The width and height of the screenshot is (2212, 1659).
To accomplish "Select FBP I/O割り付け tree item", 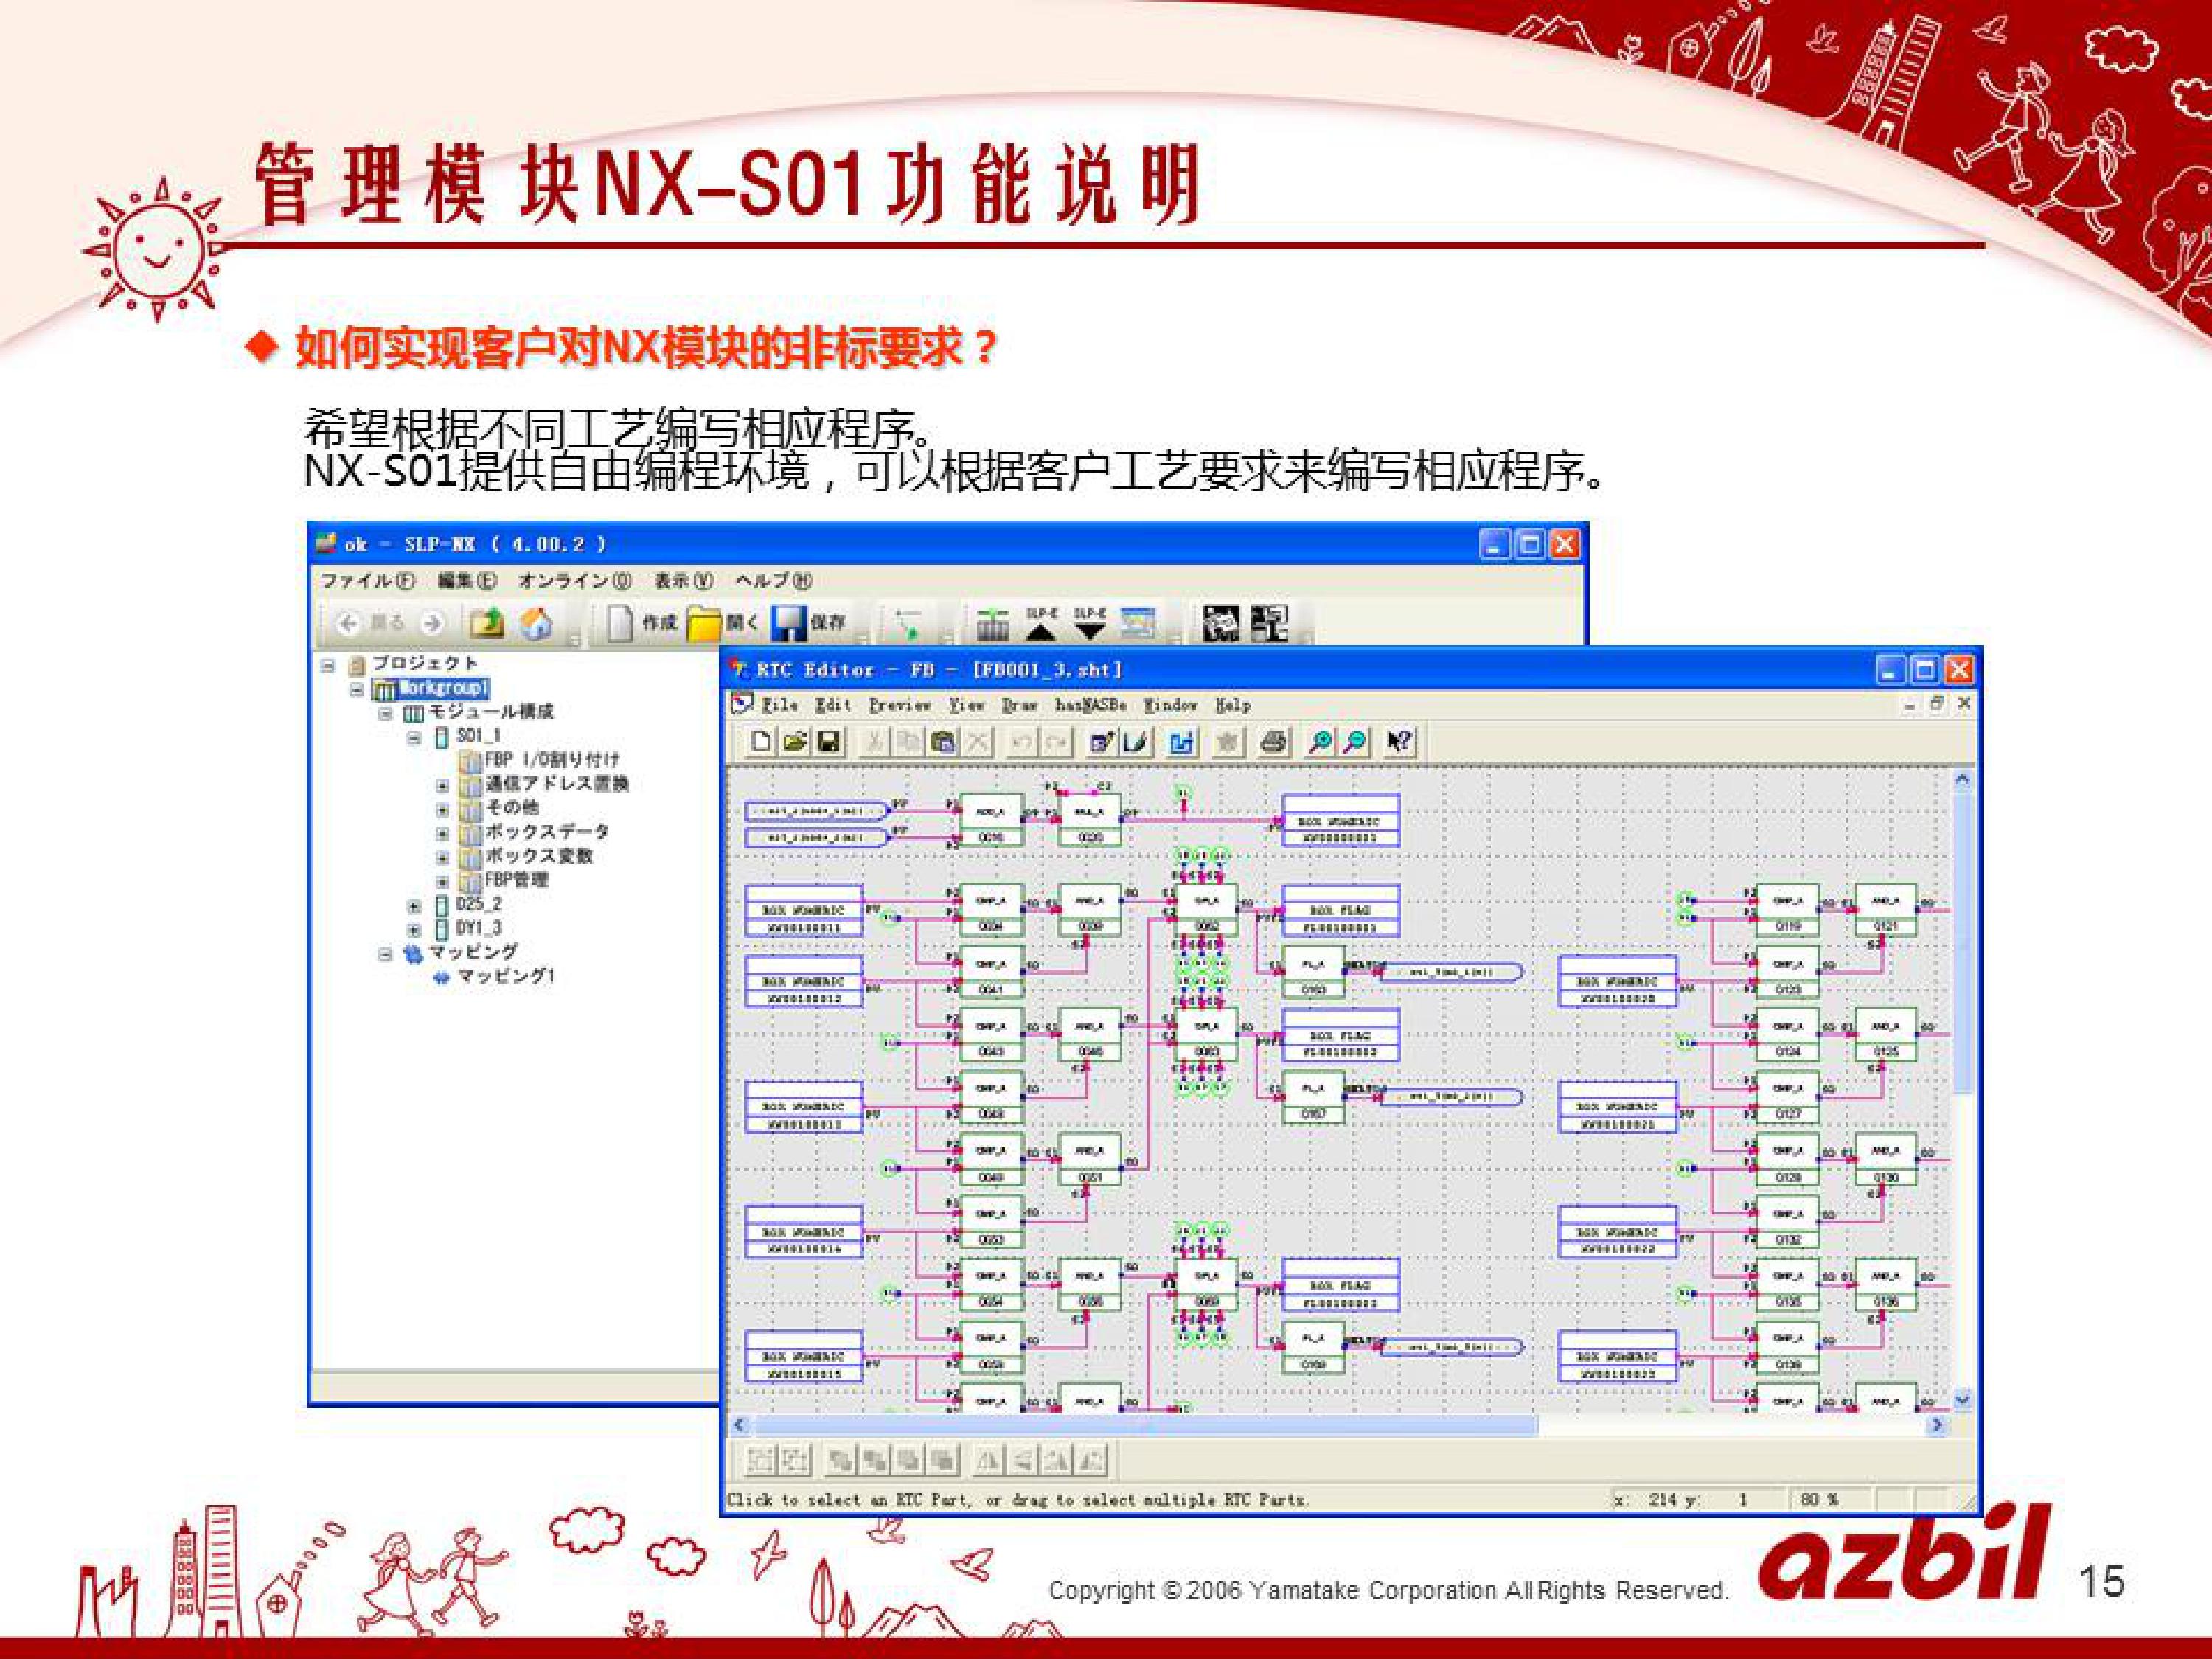I will click(x=552, y=760).
